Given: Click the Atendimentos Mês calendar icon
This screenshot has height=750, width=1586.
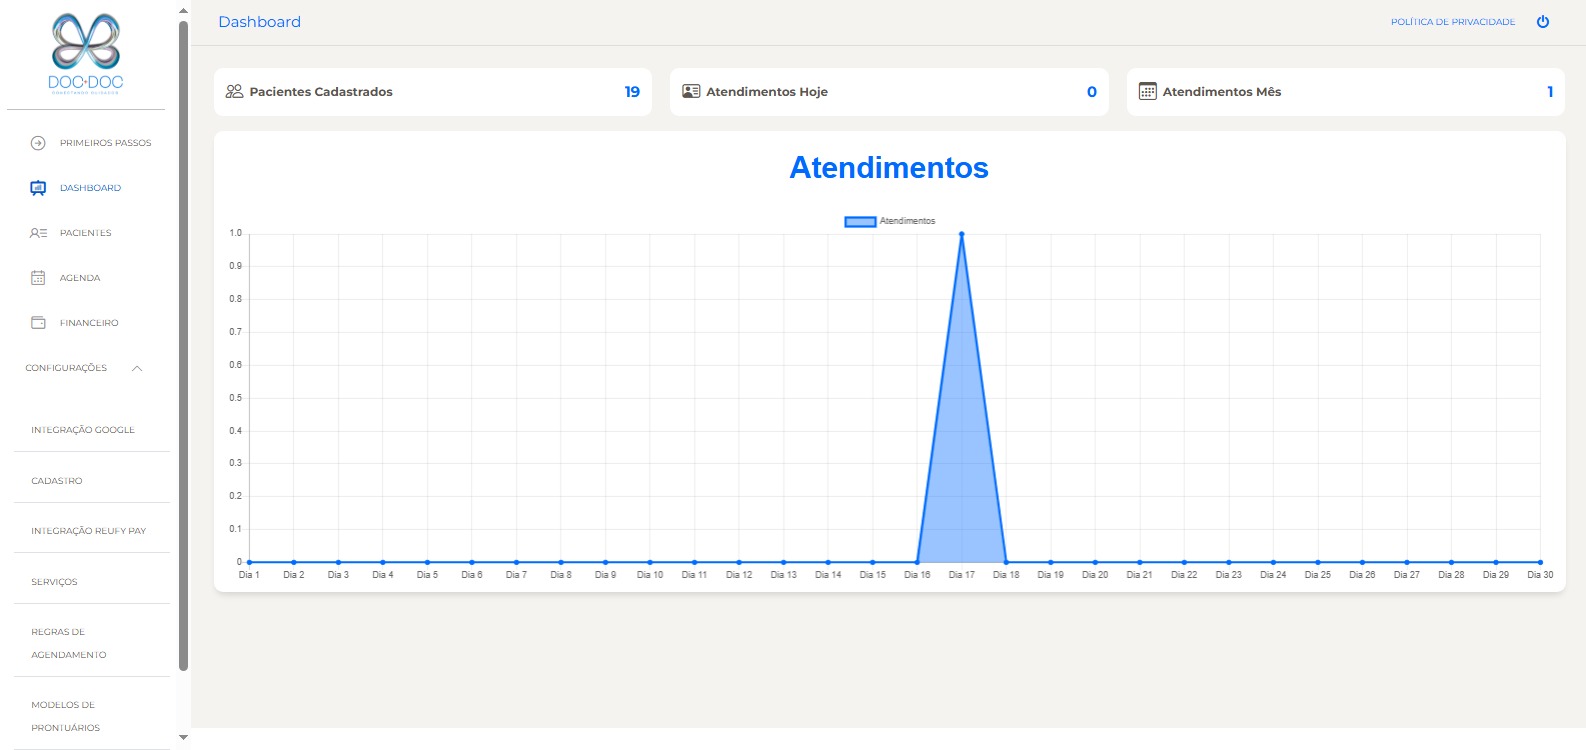Looking at the screenshot, I should (1147, 91).
